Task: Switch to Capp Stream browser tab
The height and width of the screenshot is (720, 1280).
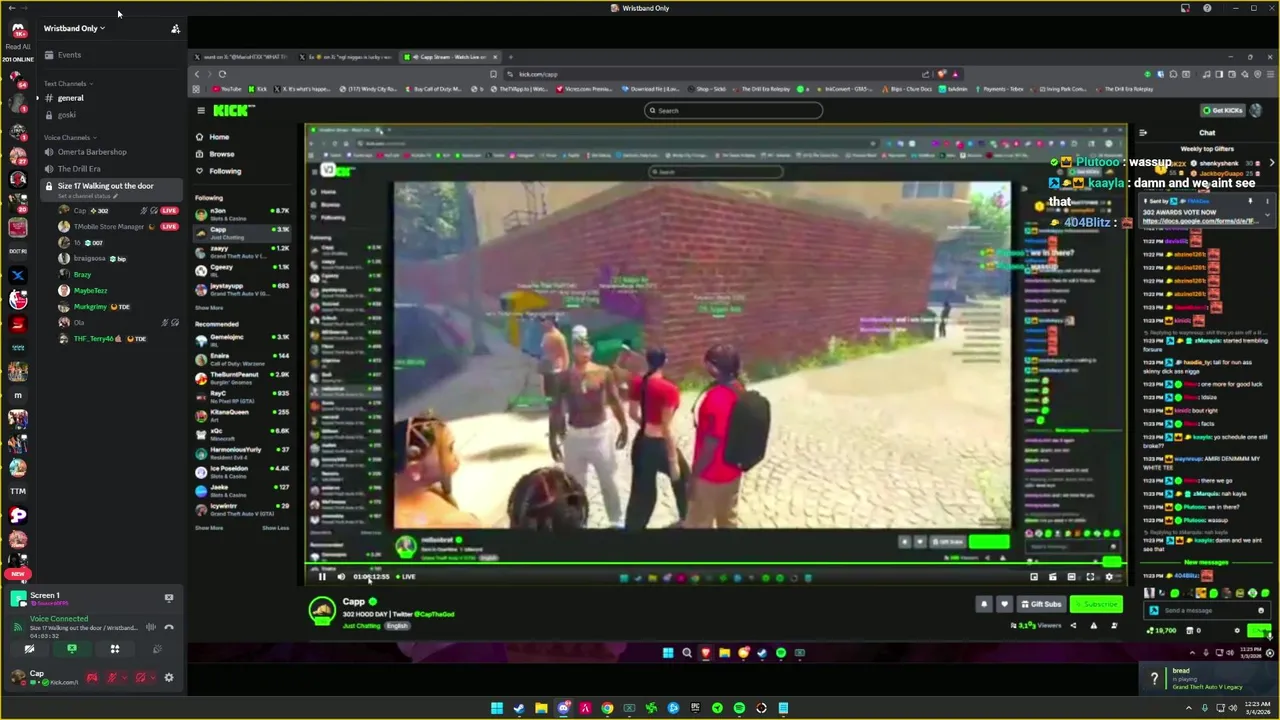Action: (450, 57)
